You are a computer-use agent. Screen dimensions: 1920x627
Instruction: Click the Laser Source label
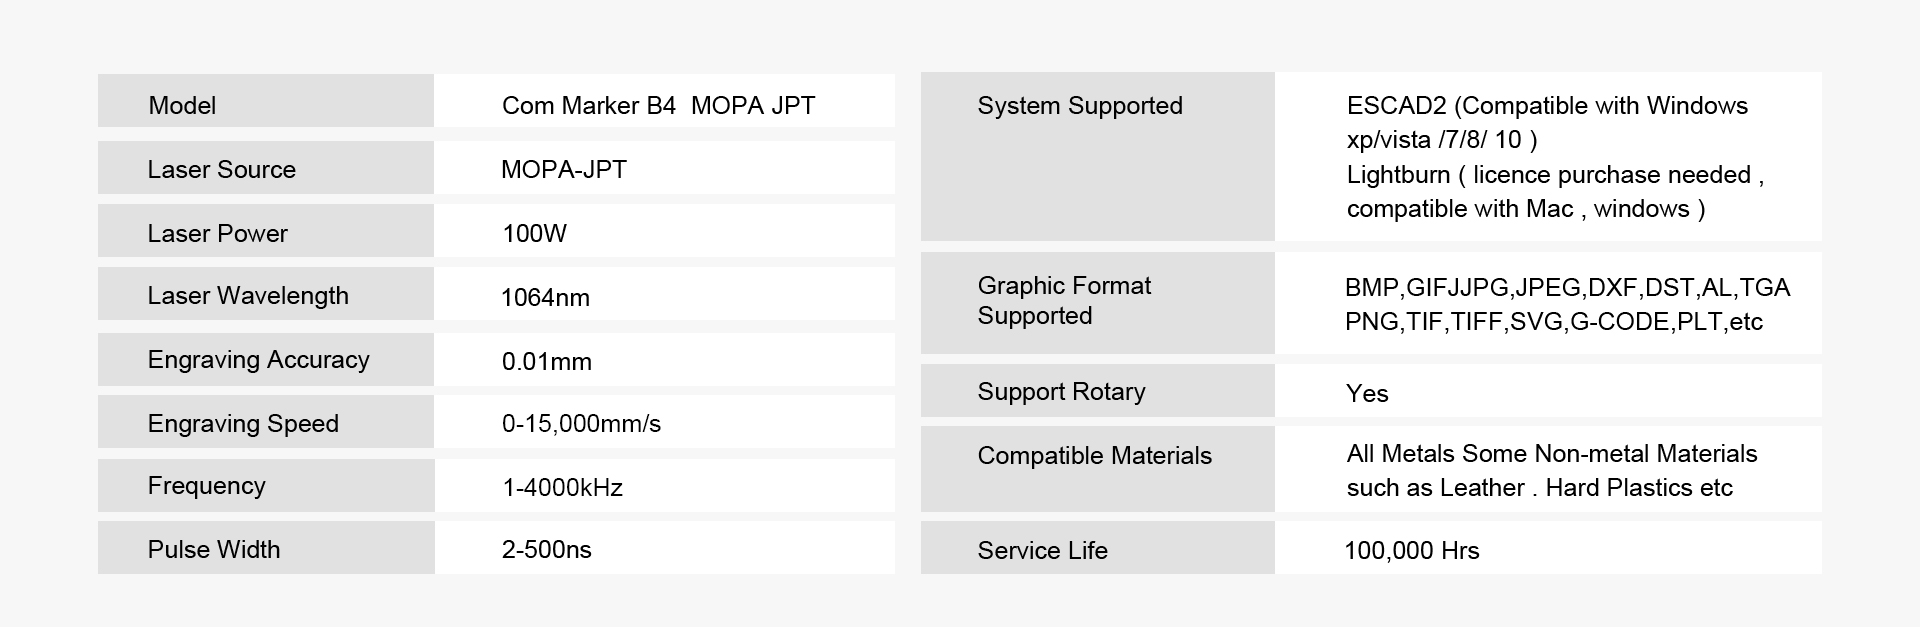tap(221, 170)
